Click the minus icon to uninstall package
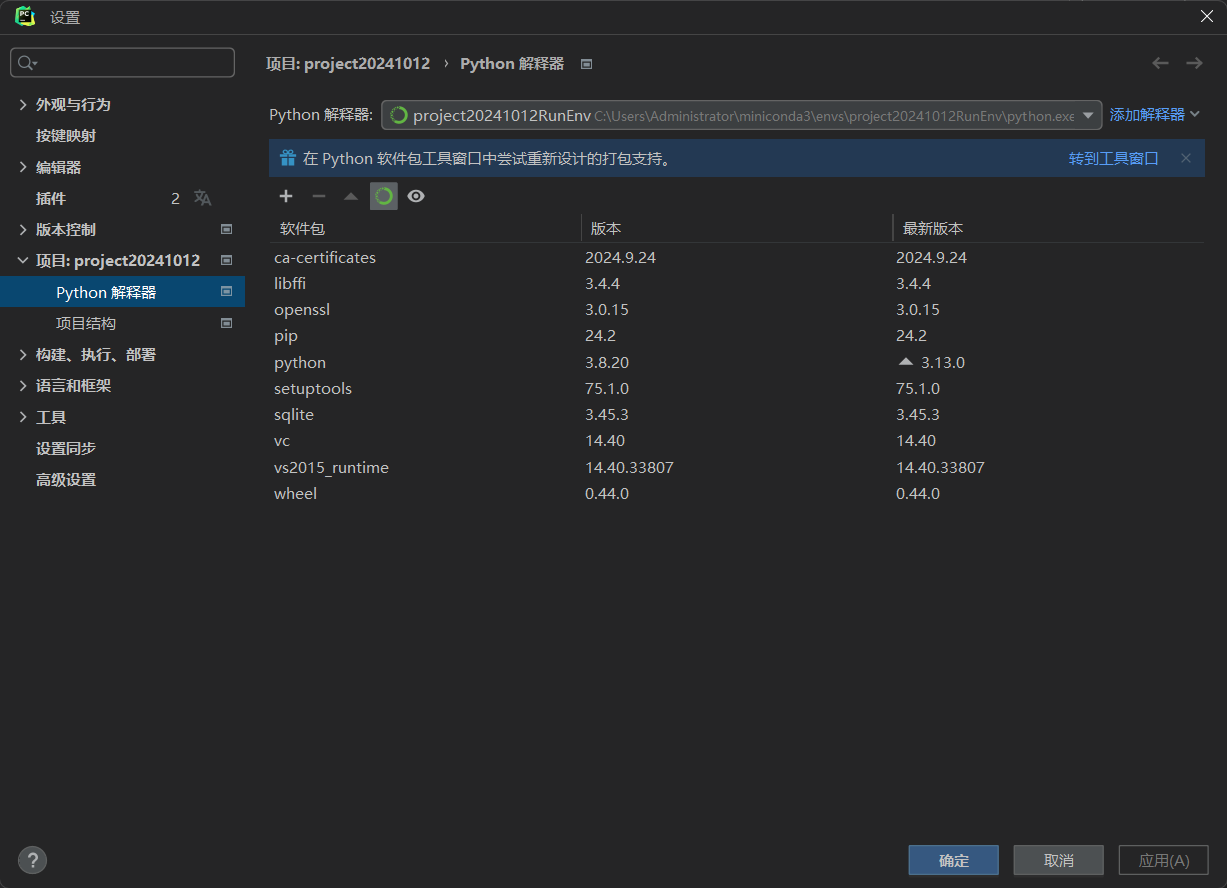Image resolution: width=1227 pixels, height=888 pixels. pyautogui.click(x=319, y=196)
